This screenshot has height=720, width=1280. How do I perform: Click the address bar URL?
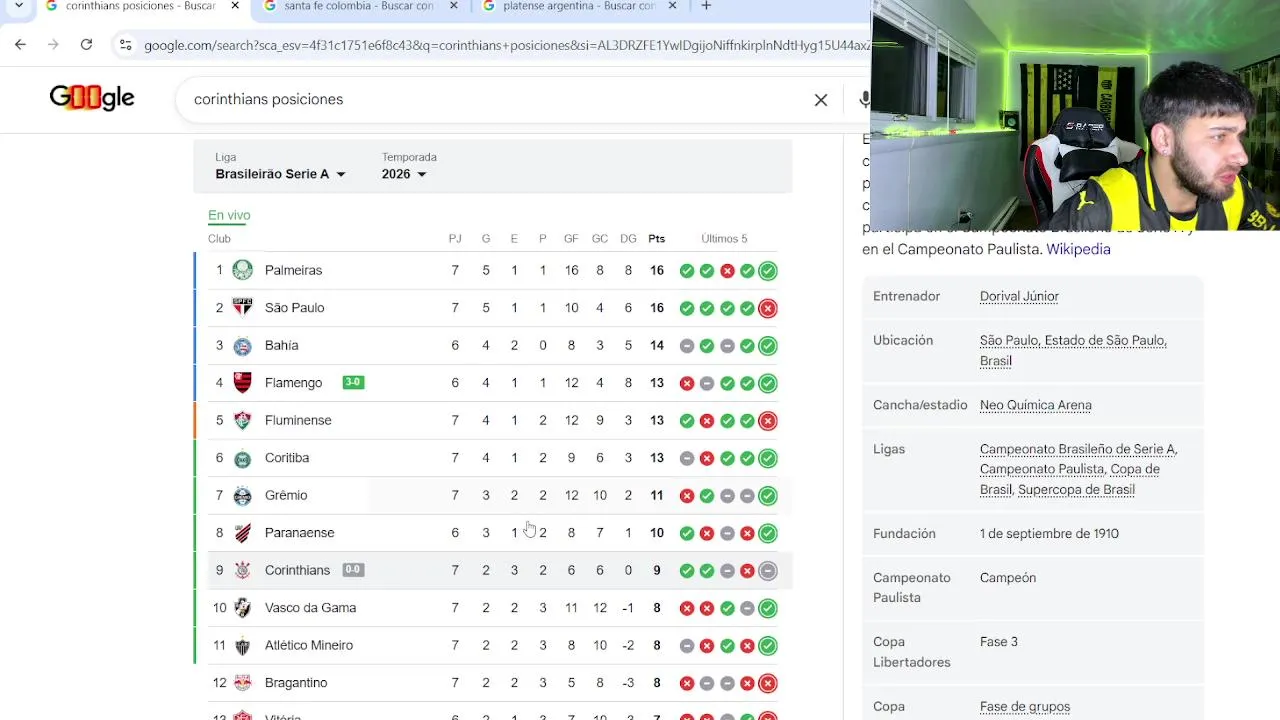[x=506, y=45]
